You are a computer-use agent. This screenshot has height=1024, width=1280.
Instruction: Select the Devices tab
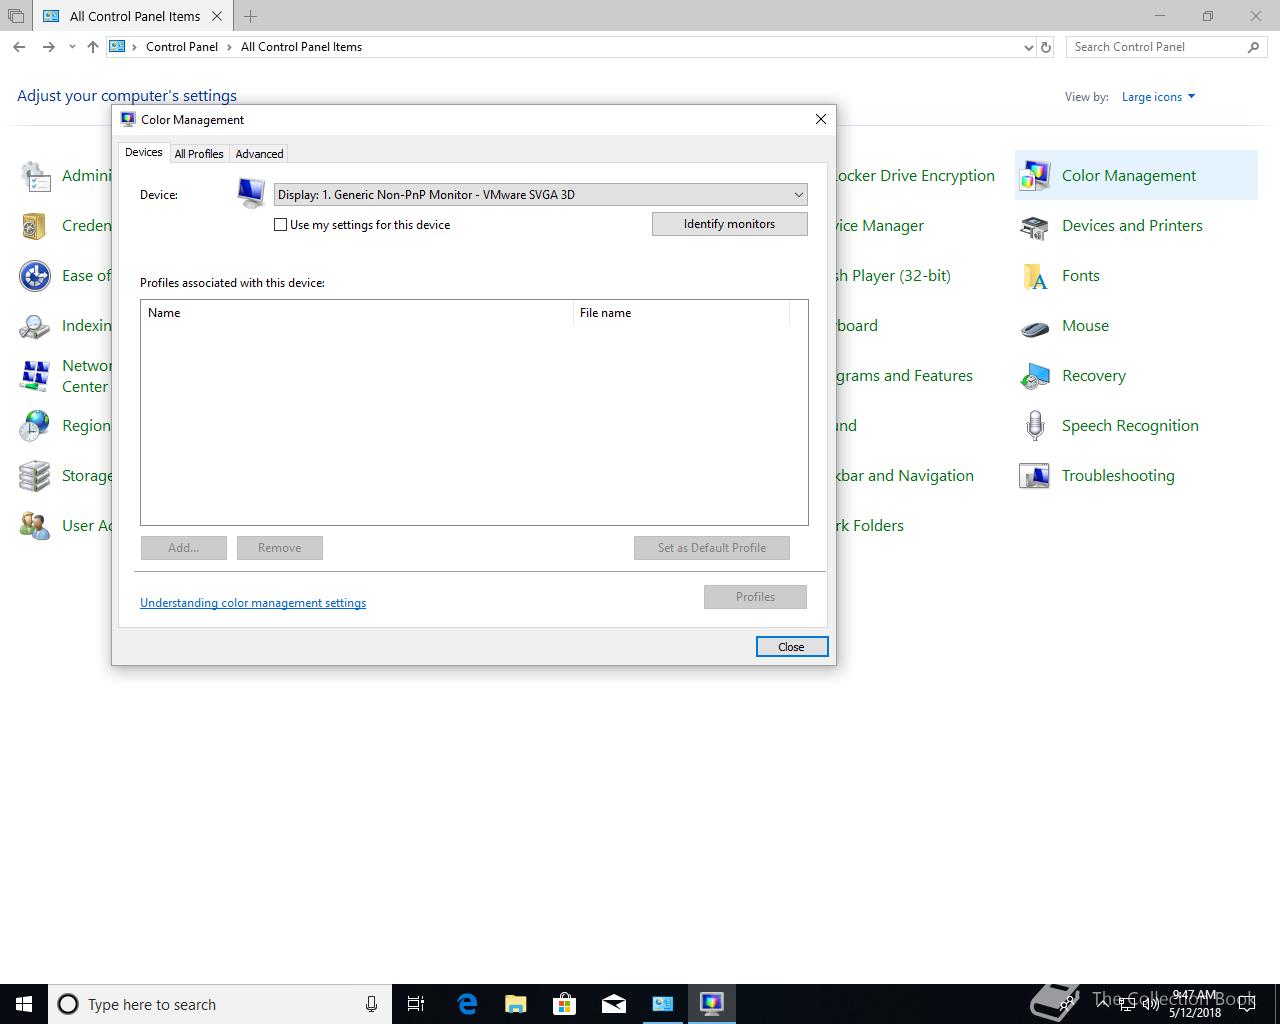144,152
